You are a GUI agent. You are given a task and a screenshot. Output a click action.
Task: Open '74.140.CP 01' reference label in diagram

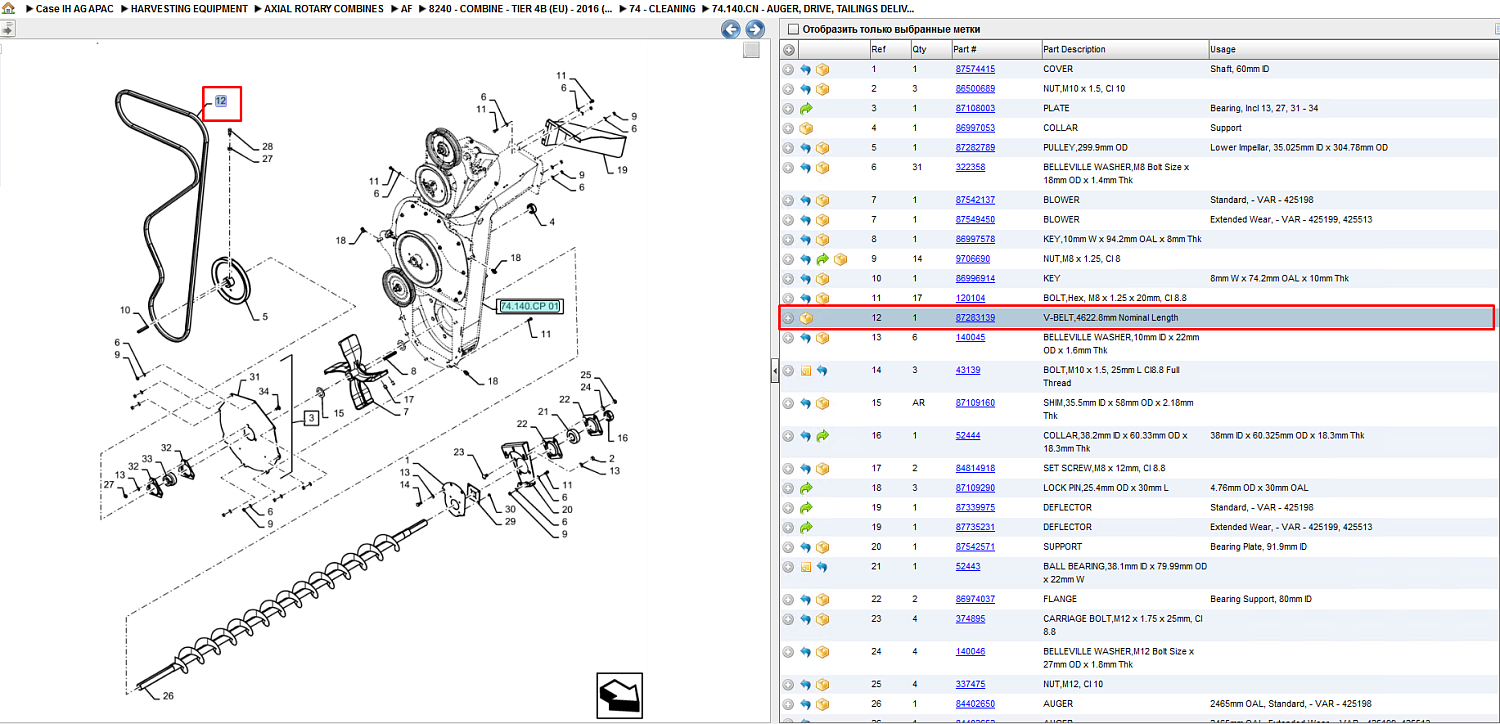(x=531, y=306)
